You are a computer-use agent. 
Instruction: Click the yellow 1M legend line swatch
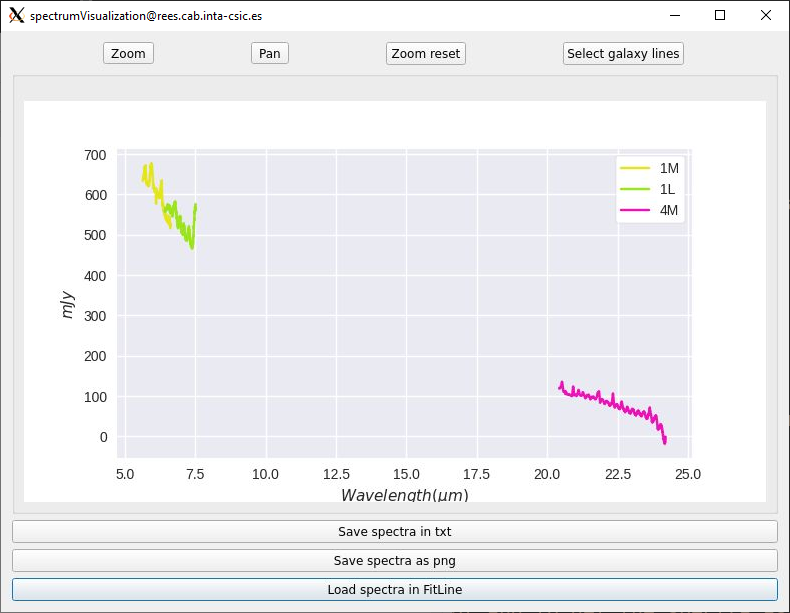[x=635, y=168]
